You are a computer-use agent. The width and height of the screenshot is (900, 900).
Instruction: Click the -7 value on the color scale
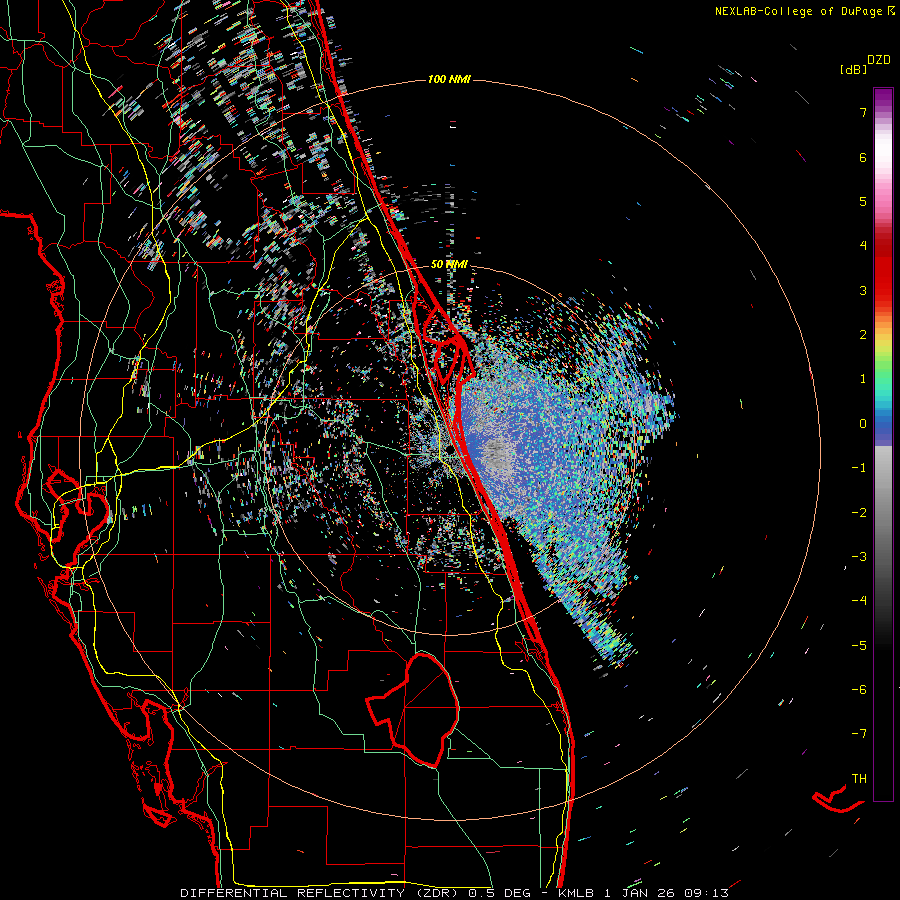point(859,734)
